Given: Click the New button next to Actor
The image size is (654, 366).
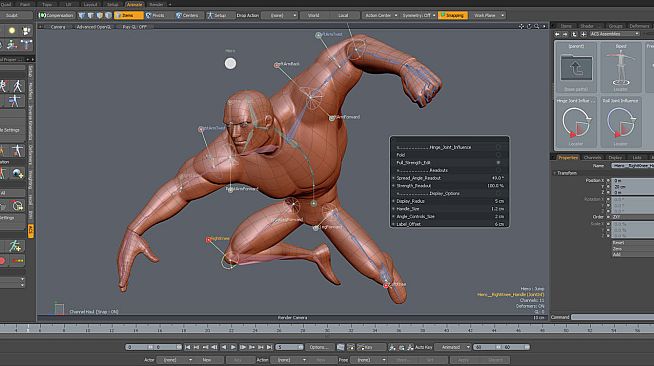Looking at the screenshot, I should [x=206, y=360].
